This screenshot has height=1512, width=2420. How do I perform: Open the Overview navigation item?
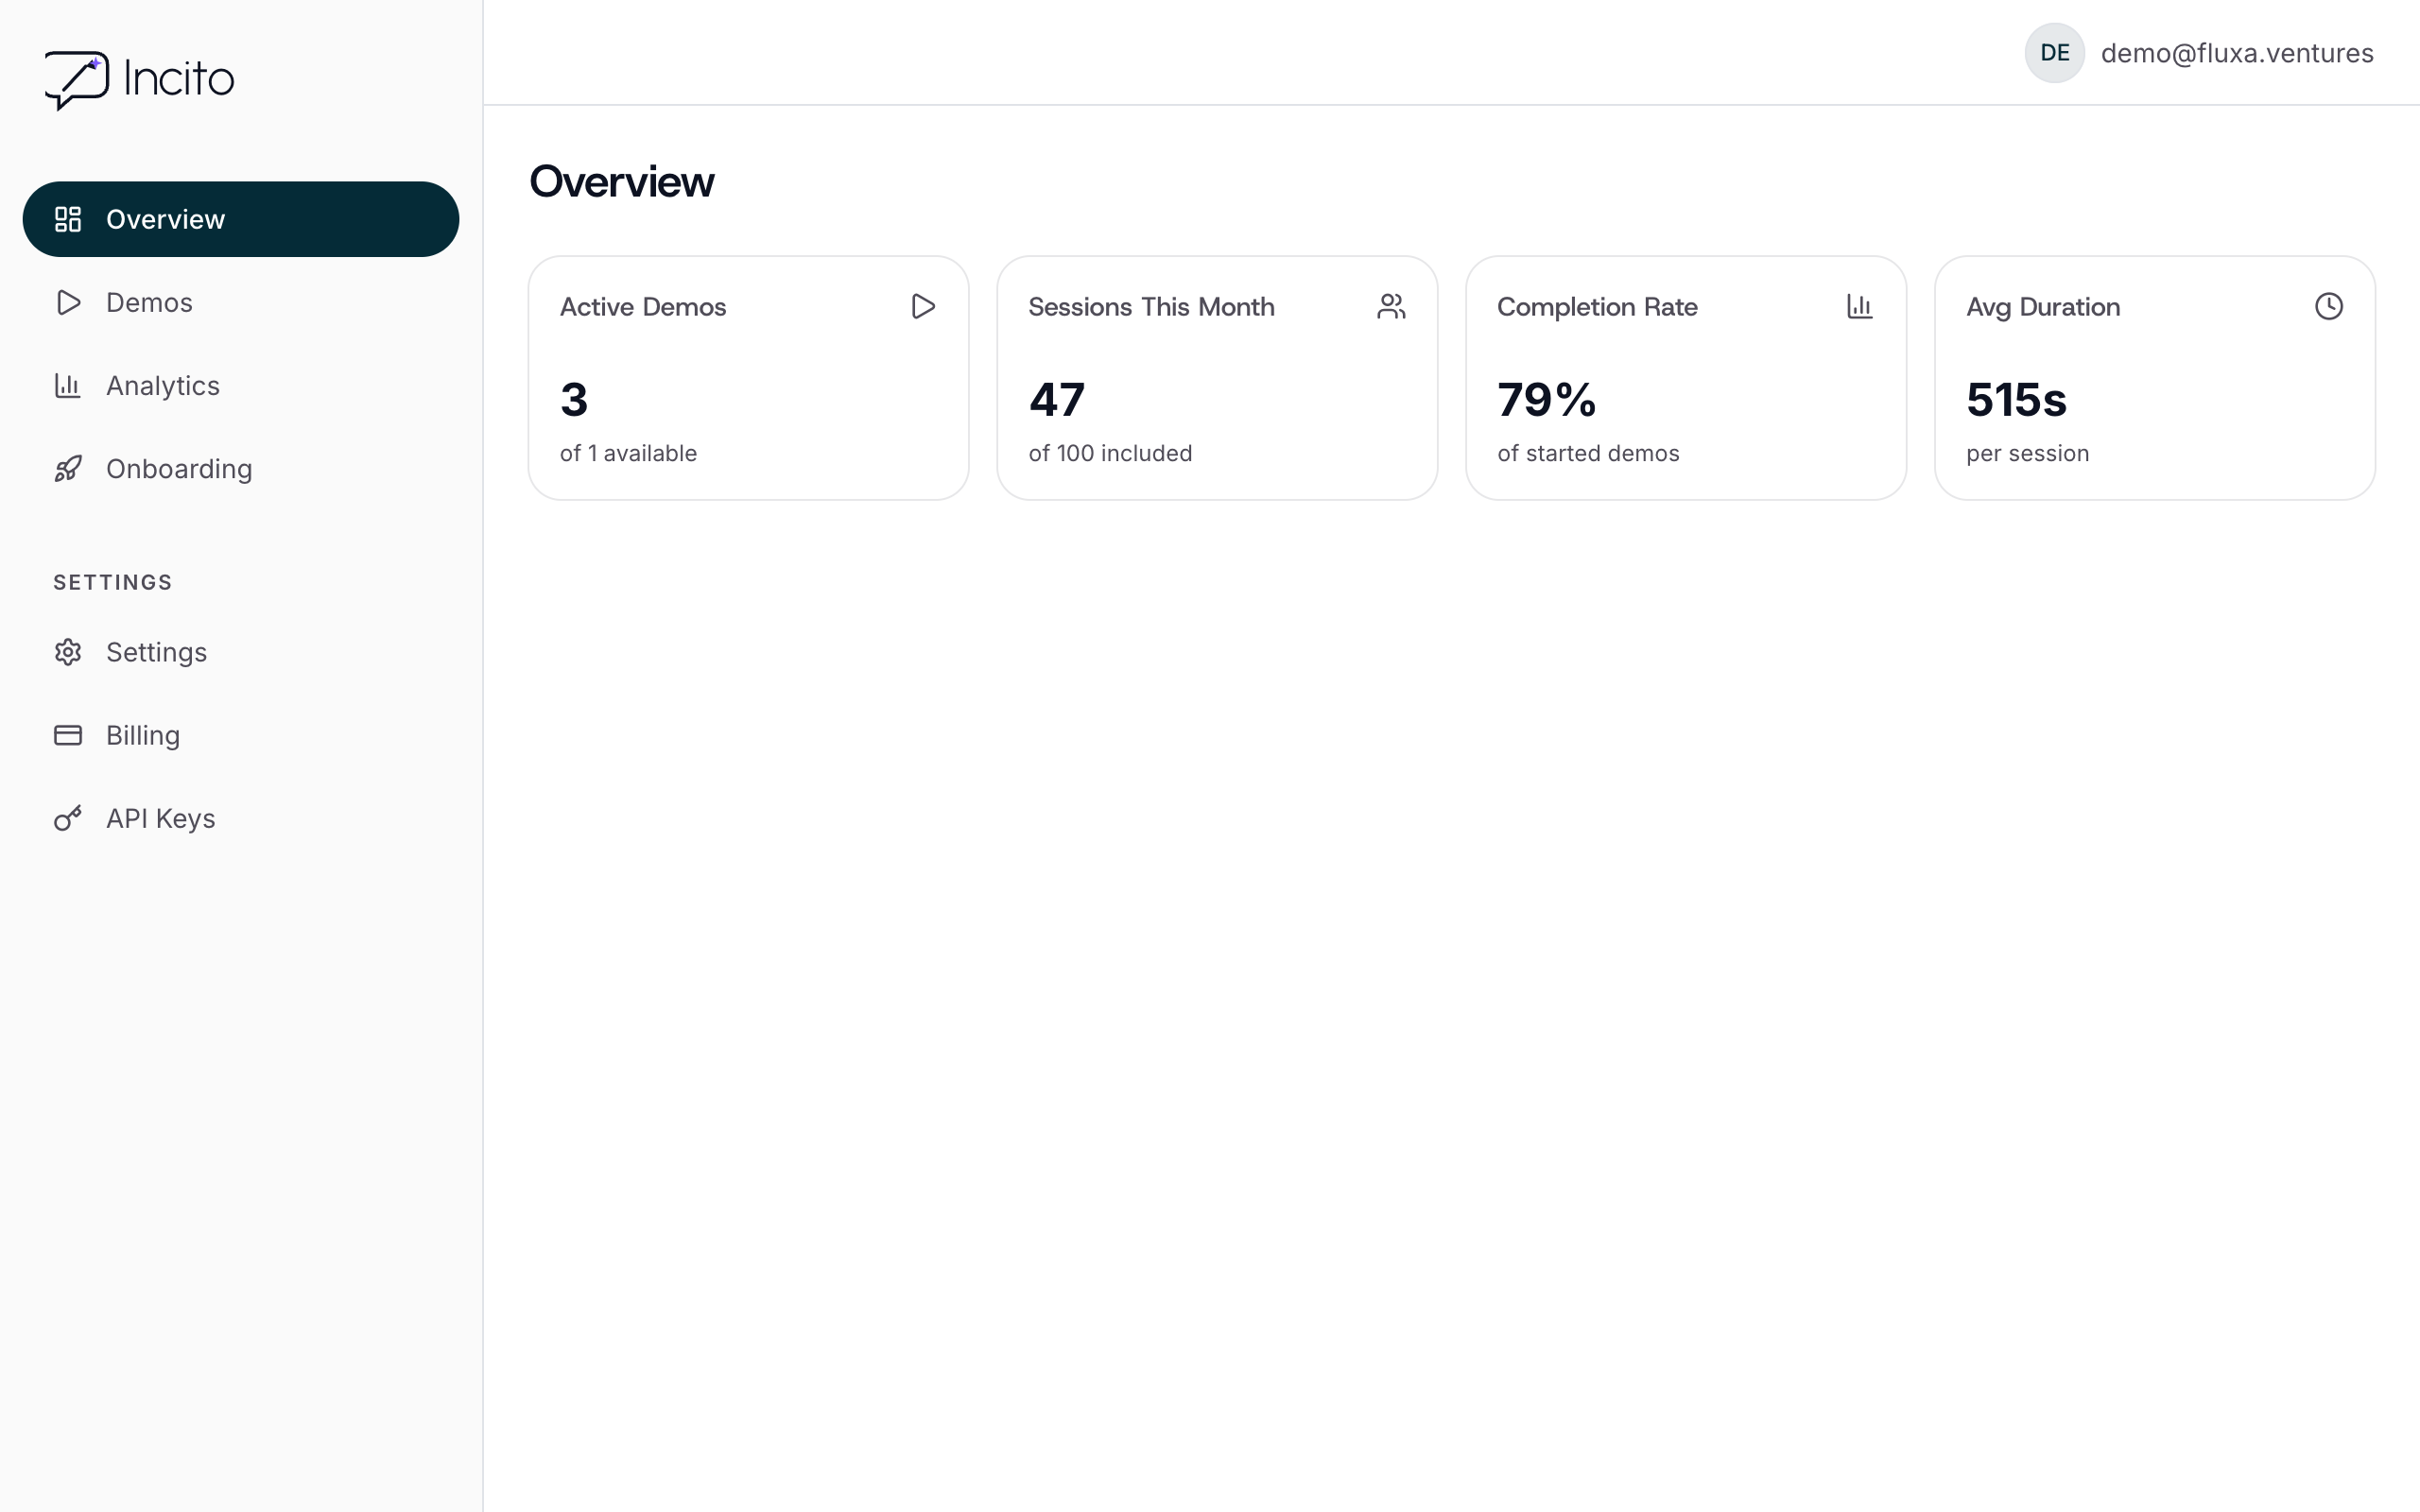pyautogui.click(x=165, y=219)
